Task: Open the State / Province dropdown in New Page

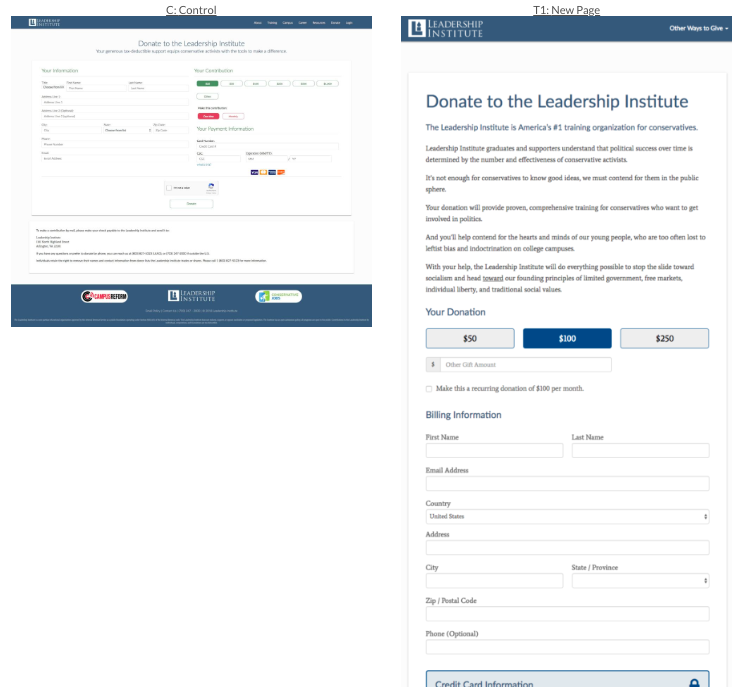Action: click(x=640, y=581)
